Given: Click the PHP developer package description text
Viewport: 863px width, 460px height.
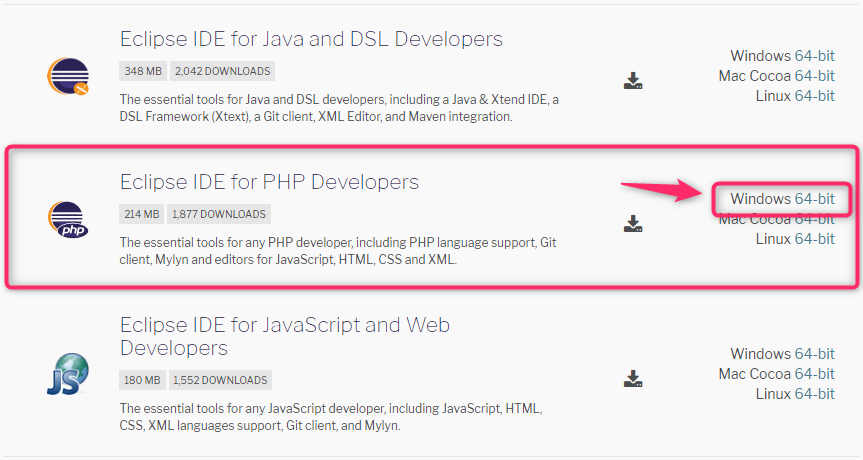Looking at the screenshot, I should [x=338, y=251].
